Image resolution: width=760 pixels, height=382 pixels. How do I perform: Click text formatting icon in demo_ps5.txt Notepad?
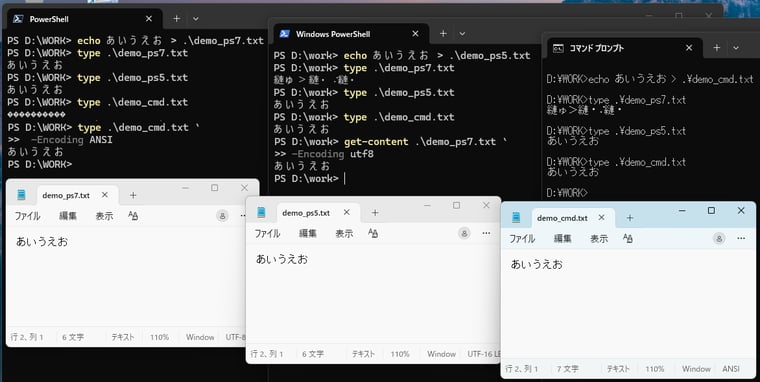pyautogui.click(x=373, y=233)
